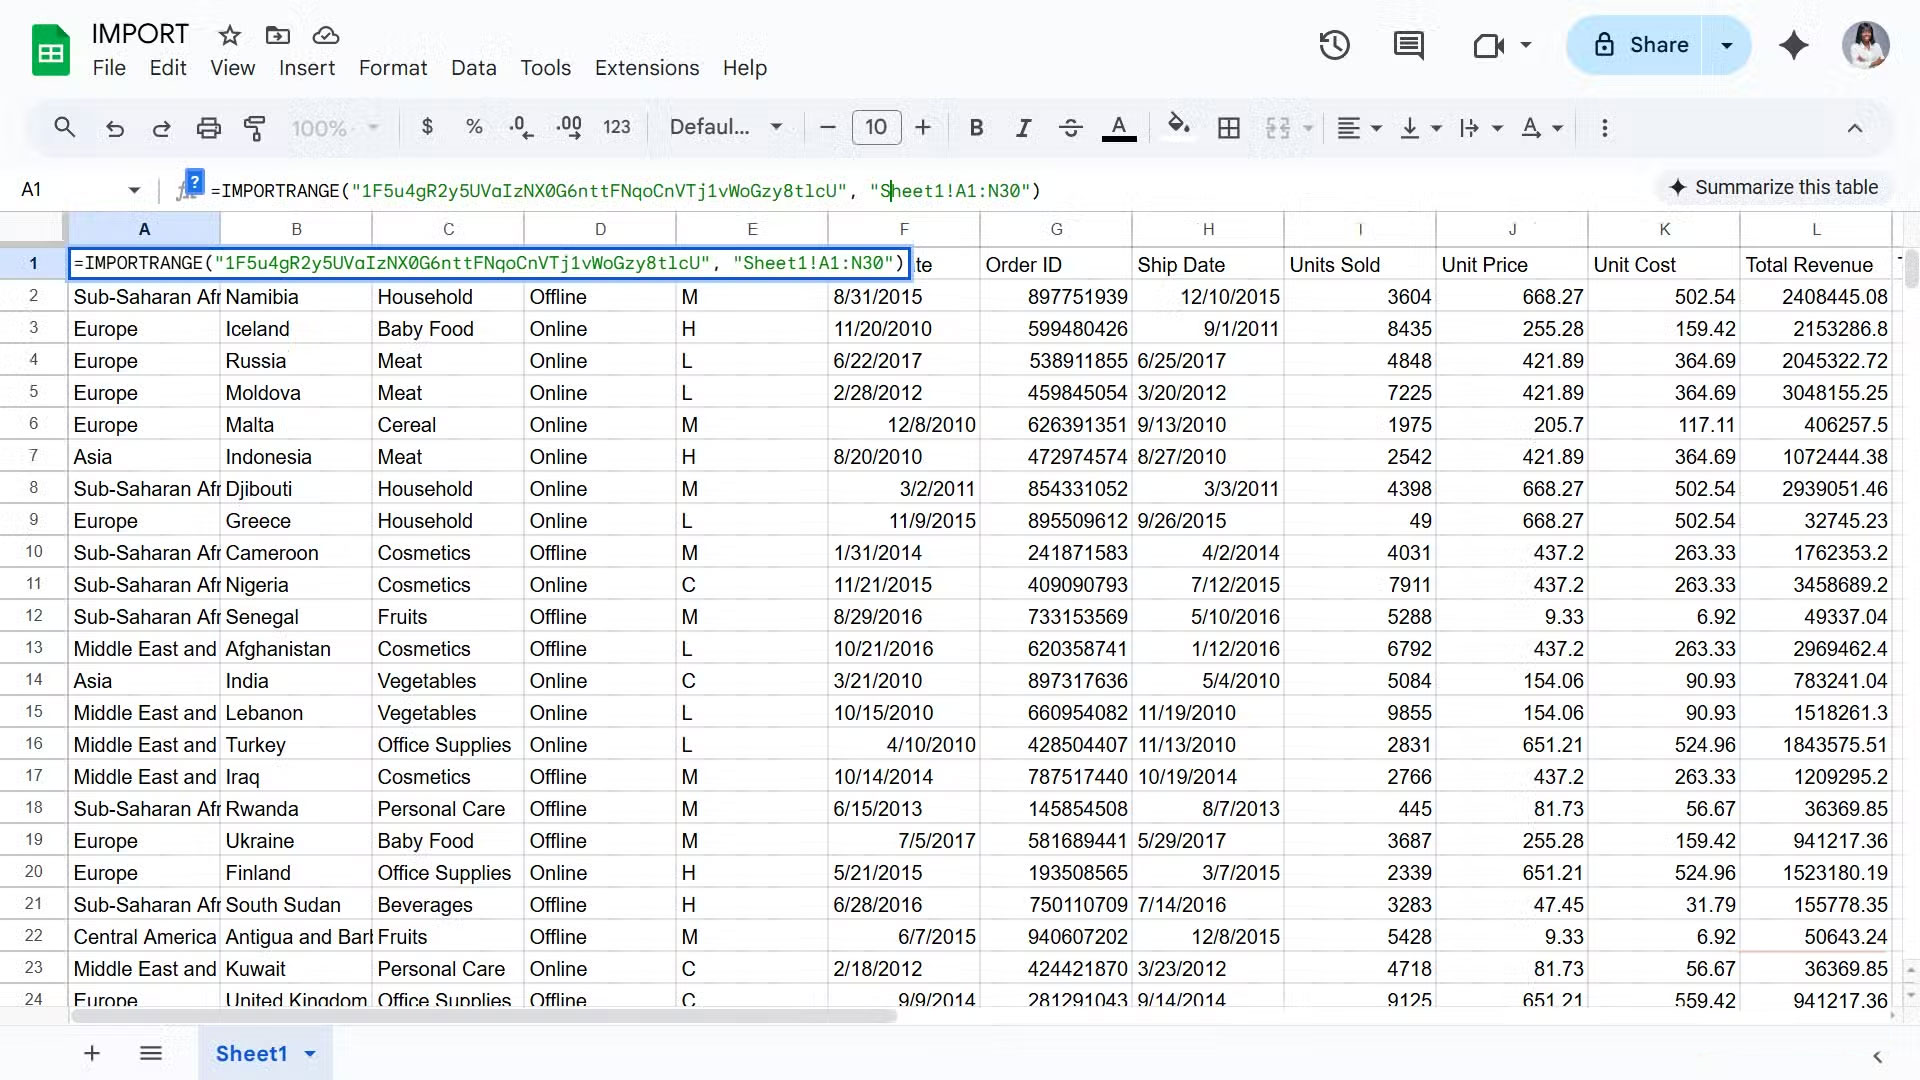This screenshot has width=1920, height=1080.
Task: Toggle italic formatting
Action: pyautogui.click(x=1023, y=127)
